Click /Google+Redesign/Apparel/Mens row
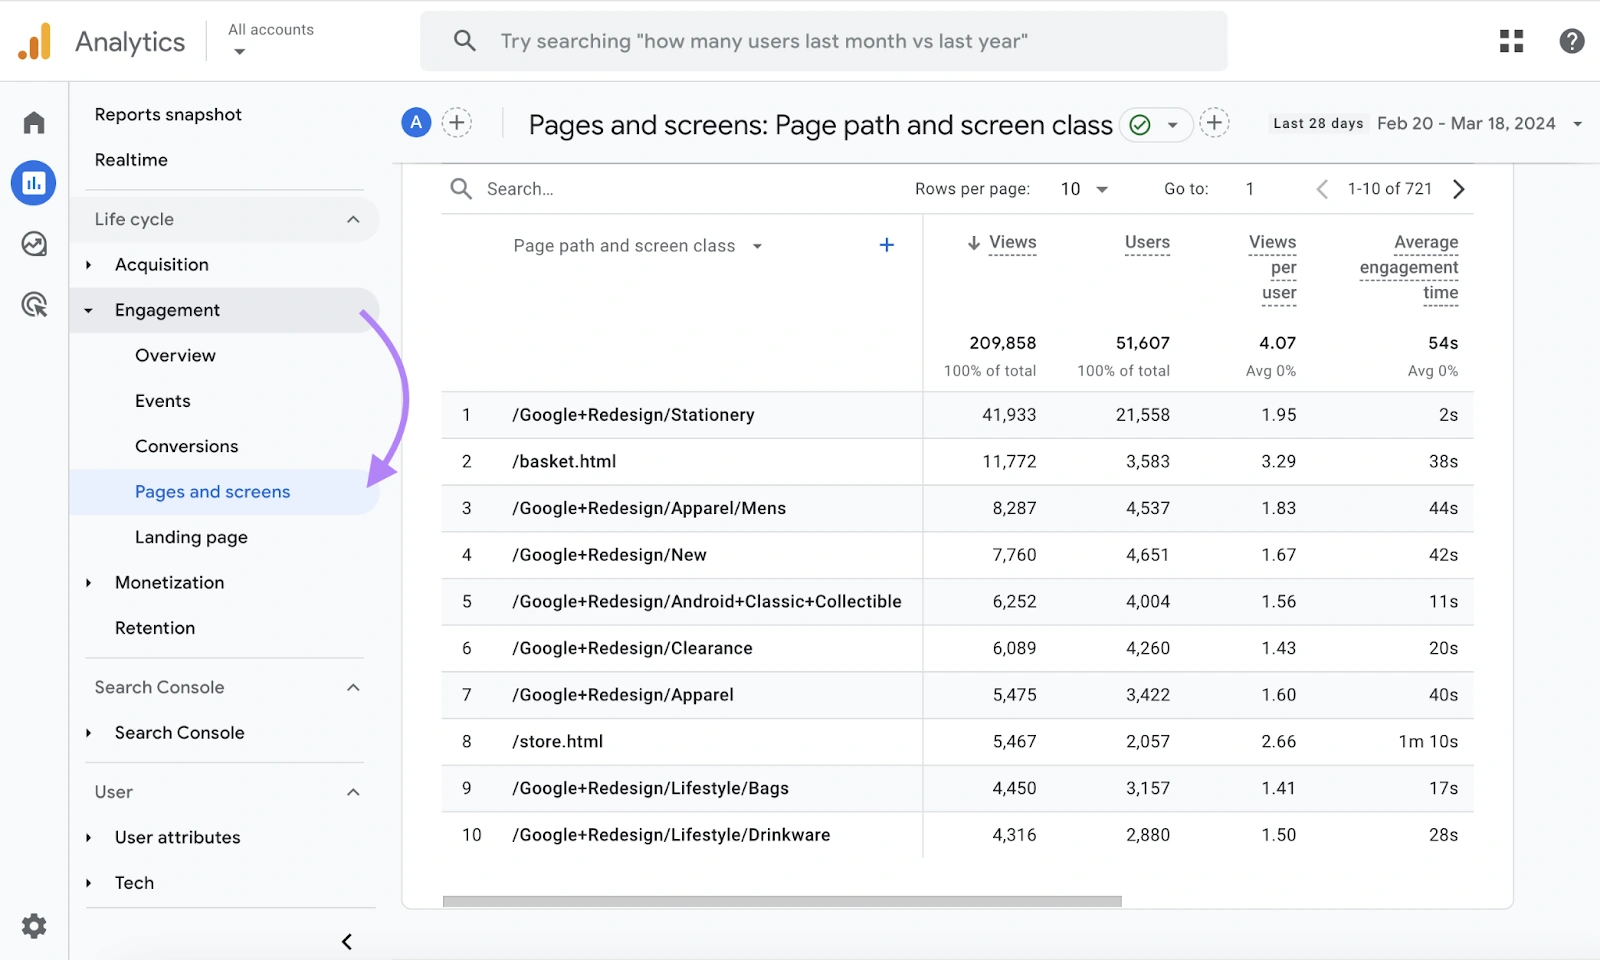The width and height of the screenshot is (1600, 960). tap(957, 508)
